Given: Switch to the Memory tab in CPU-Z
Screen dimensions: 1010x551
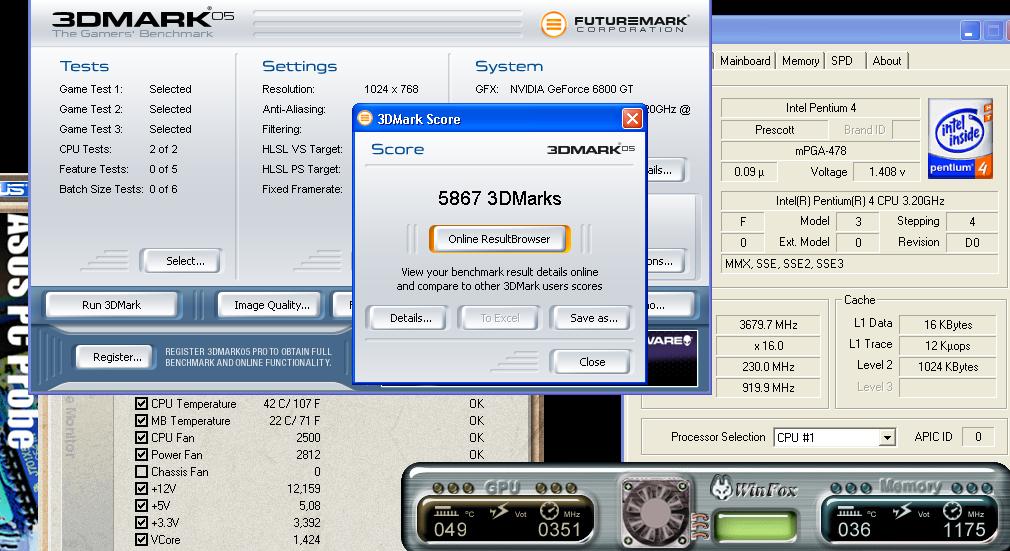Looking at the screenshot, I should pos(800,61).
